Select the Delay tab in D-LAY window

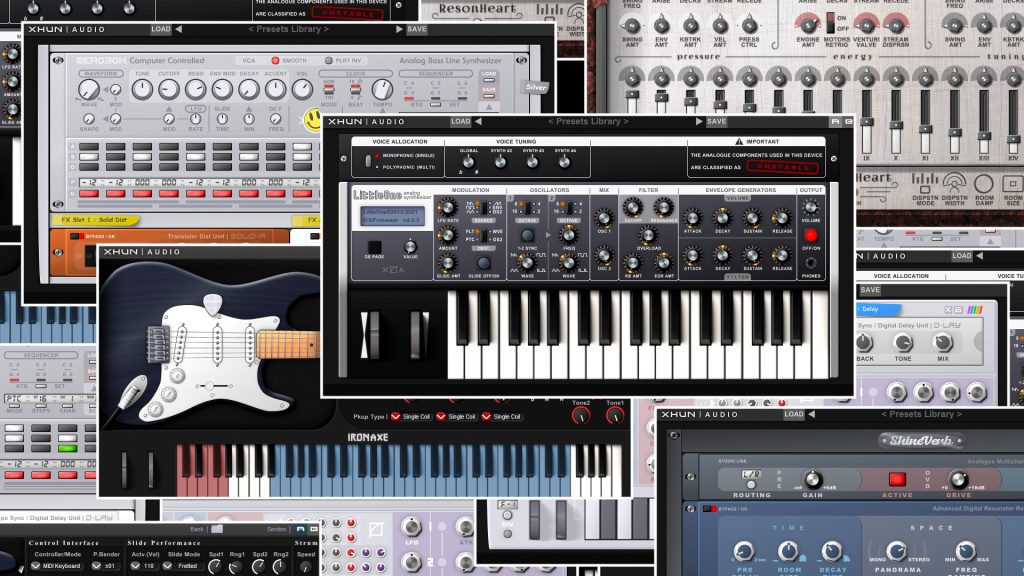(x=879, y=309)
